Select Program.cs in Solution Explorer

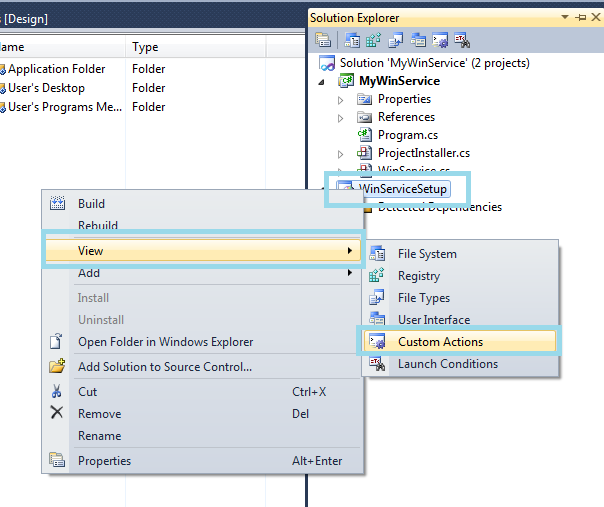pos(408,135)
